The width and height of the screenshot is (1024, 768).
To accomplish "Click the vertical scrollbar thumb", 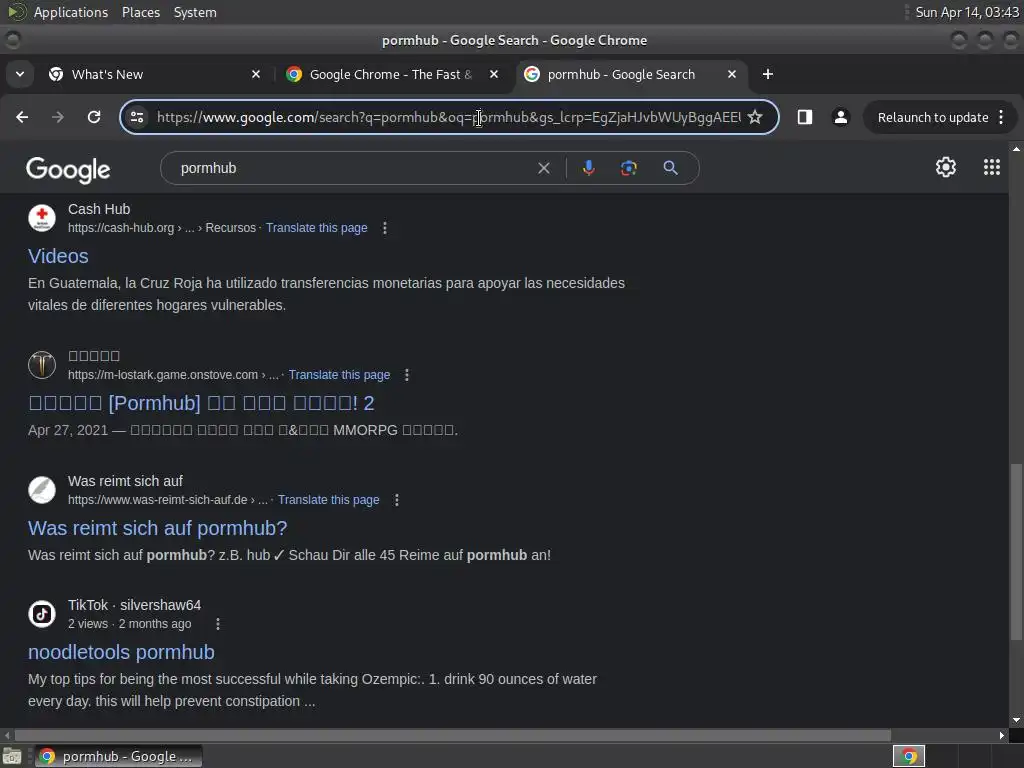I will point(1016,552).
